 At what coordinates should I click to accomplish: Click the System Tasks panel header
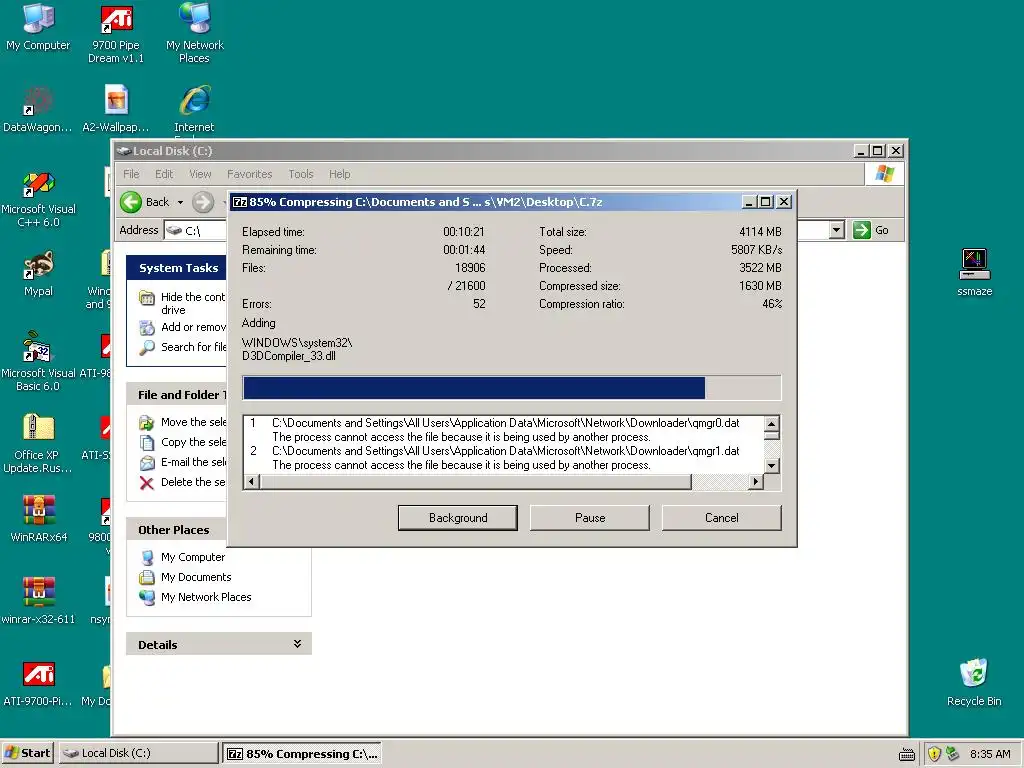pyautogui.click(x=176, y=268)
